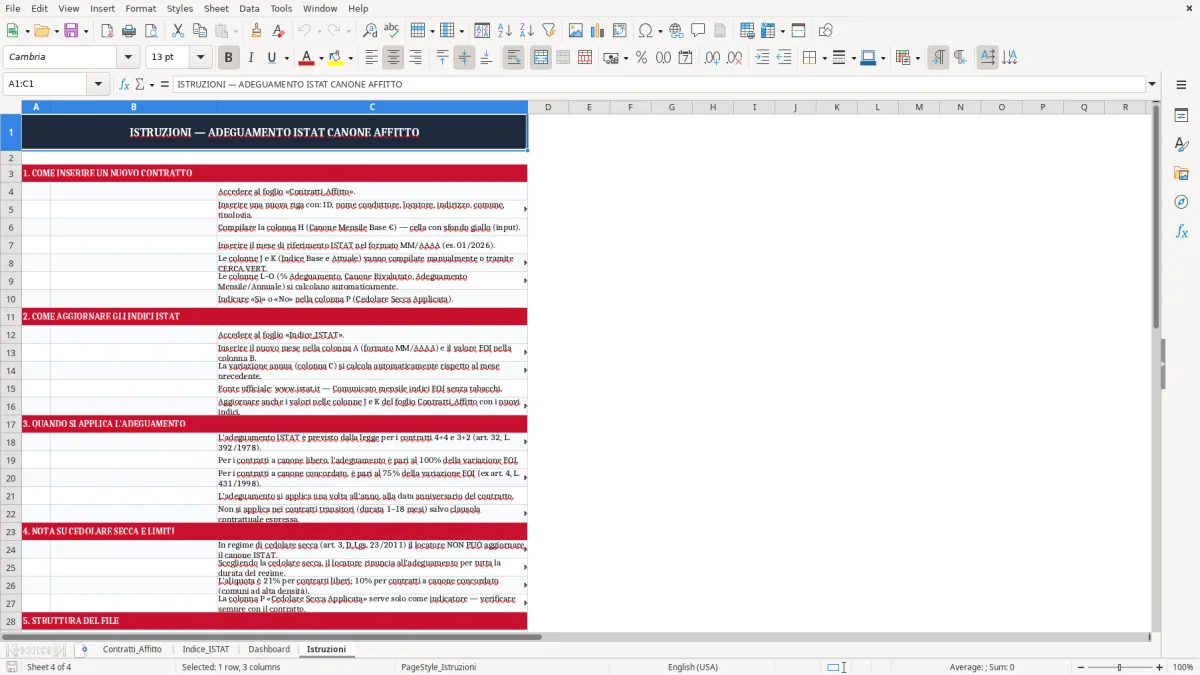Viewport: 1200px width, 675px height.
Task: Select the Clone Formatting paintbrush
Action: coord(256,31)
